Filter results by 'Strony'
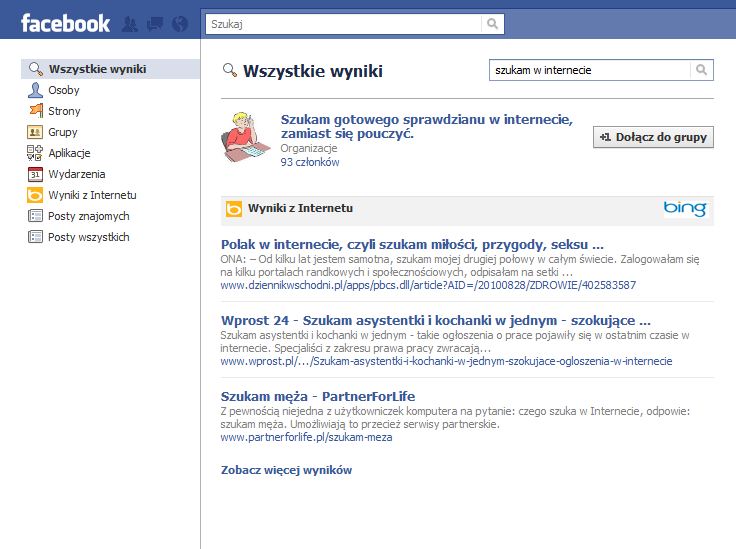This screenshot has height=549, width=736. tap(64, 111)
